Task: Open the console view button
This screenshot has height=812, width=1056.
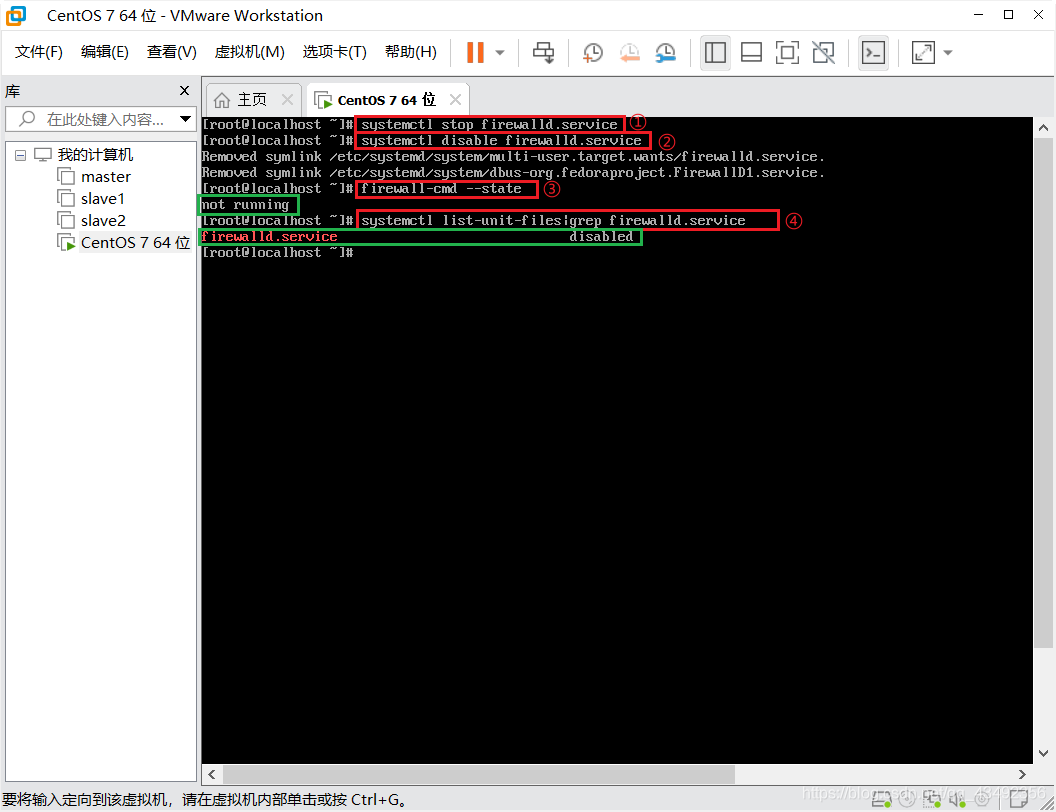Action: click(873, 53)
